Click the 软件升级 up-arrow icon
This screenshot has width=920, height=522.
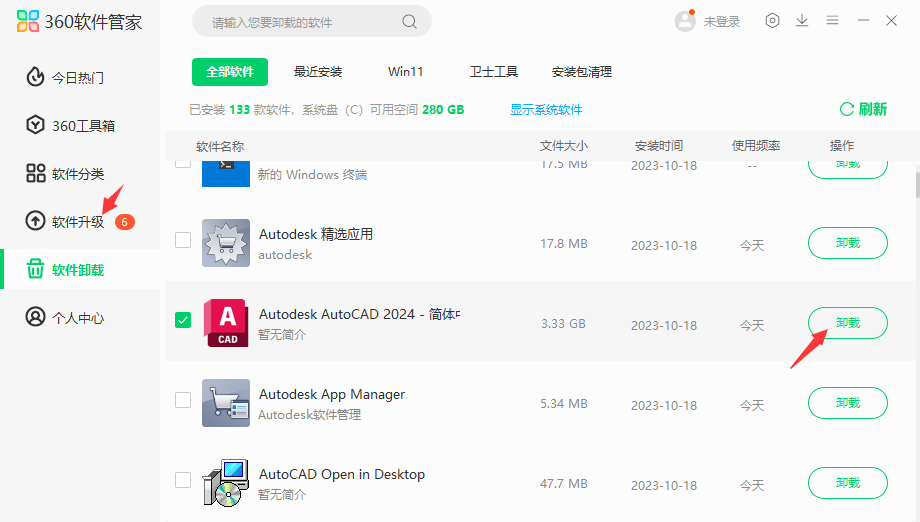pyautogui.click(x=35, y=221)
